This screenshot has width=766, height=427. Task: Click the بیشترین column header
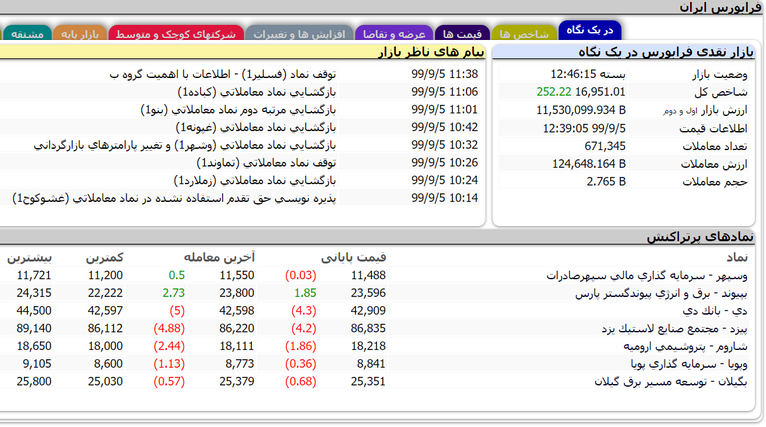[29, 257]
